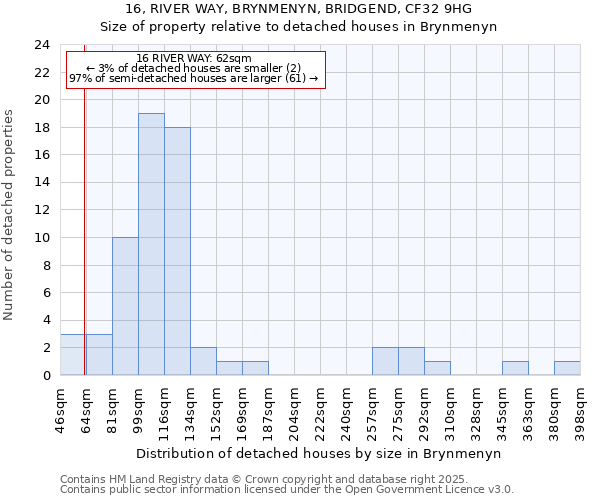This screenshot has width=600, height=500.
Task: Click the 'Contains HM Land Registry data' credit line
Action: [x=264, y=479]
